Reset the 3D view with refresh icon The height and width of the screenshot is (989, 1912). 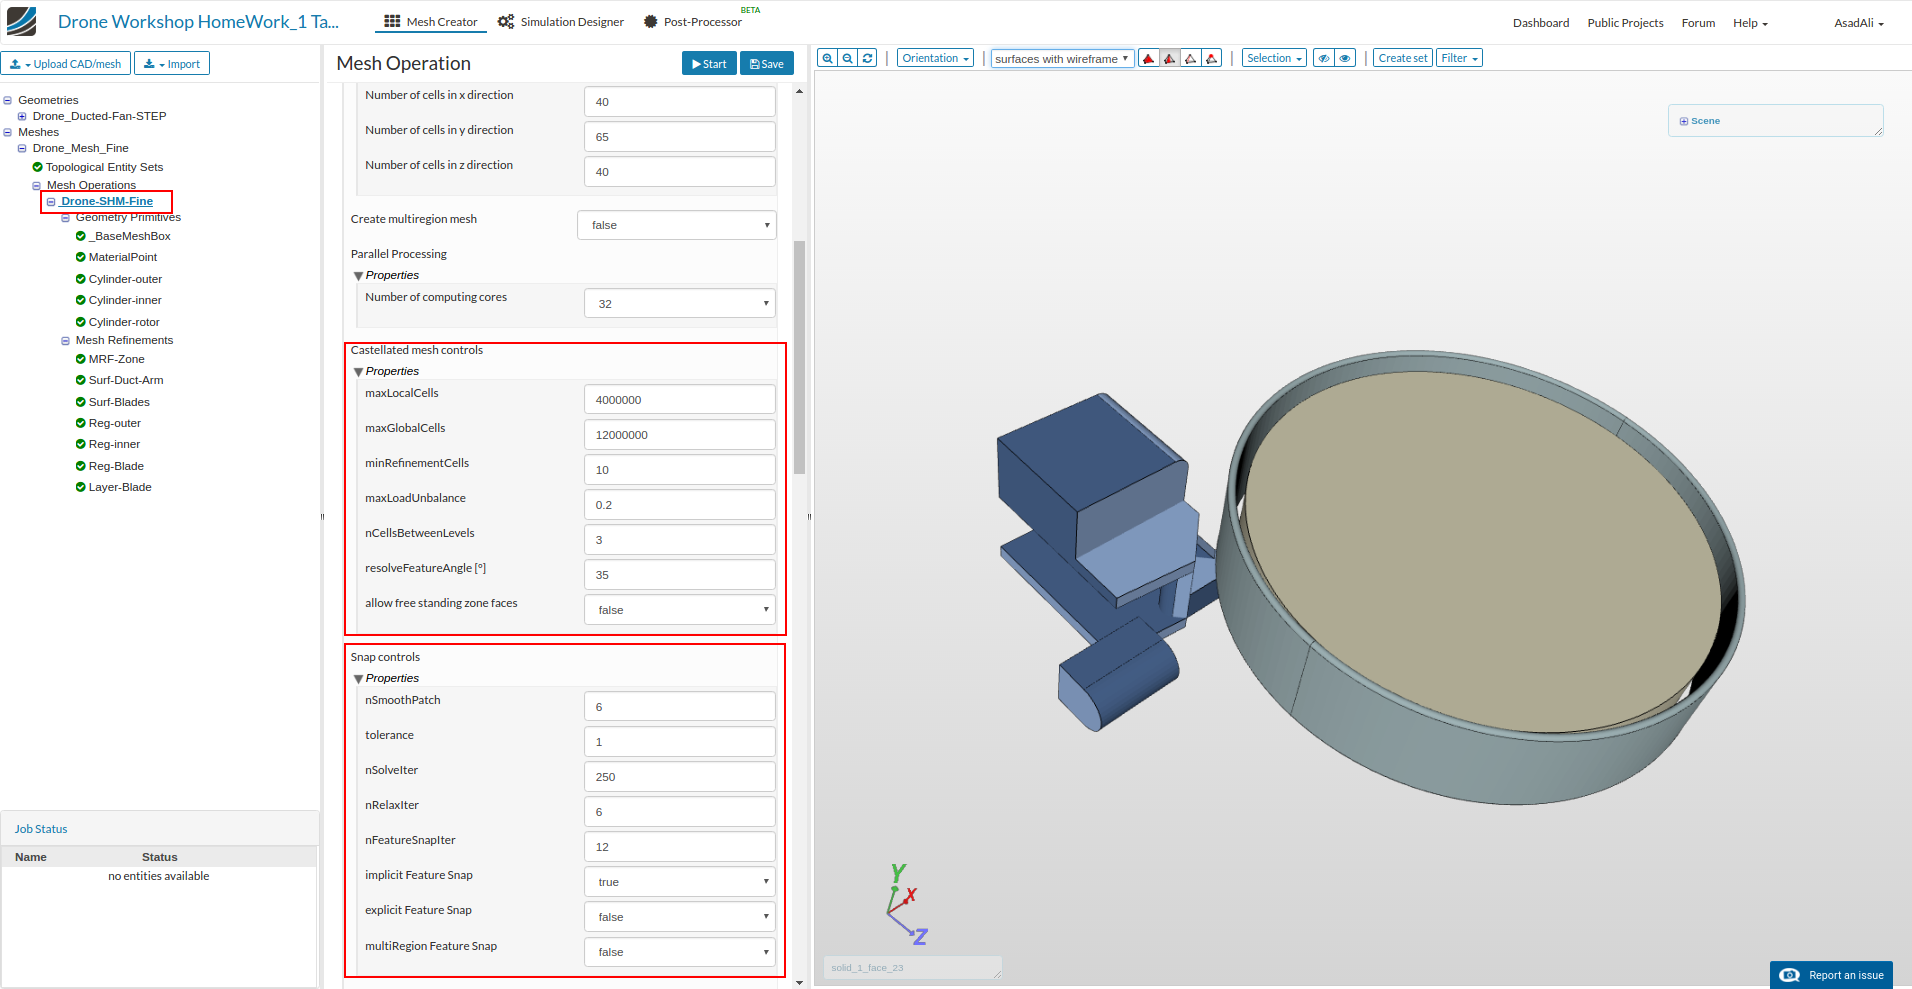868,58
